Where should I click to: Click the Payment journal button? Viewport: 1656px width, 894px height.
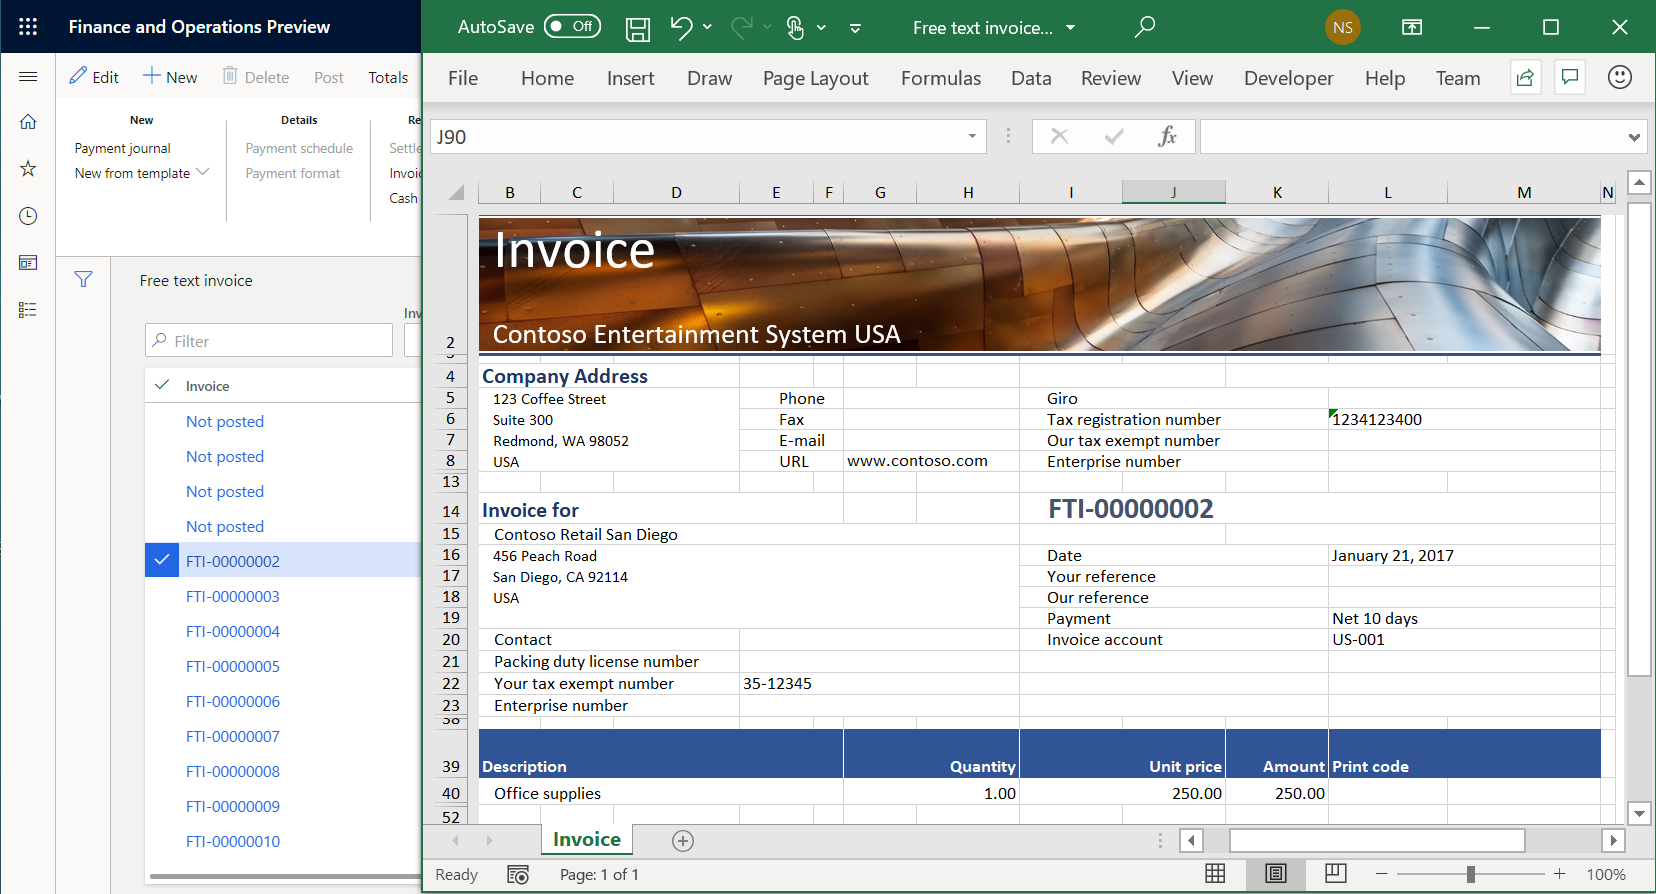click(122, 148)
